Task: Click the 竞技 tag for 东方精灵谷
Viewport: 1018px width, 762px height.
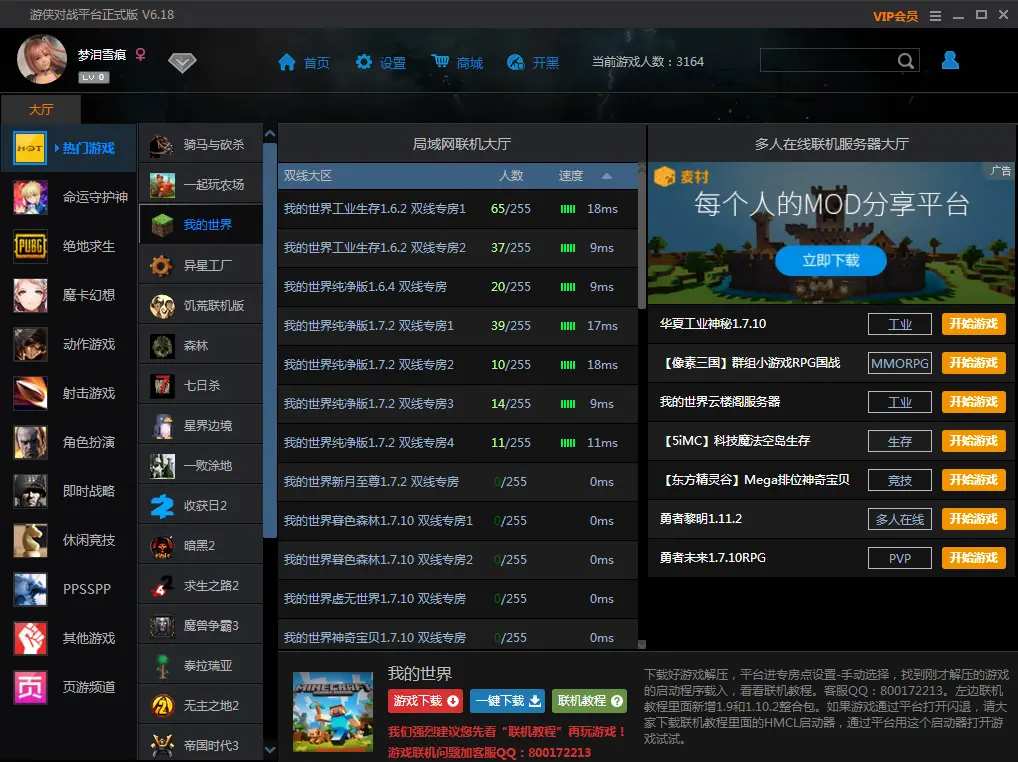Action: pyautogui.click(x=900, y=480)
